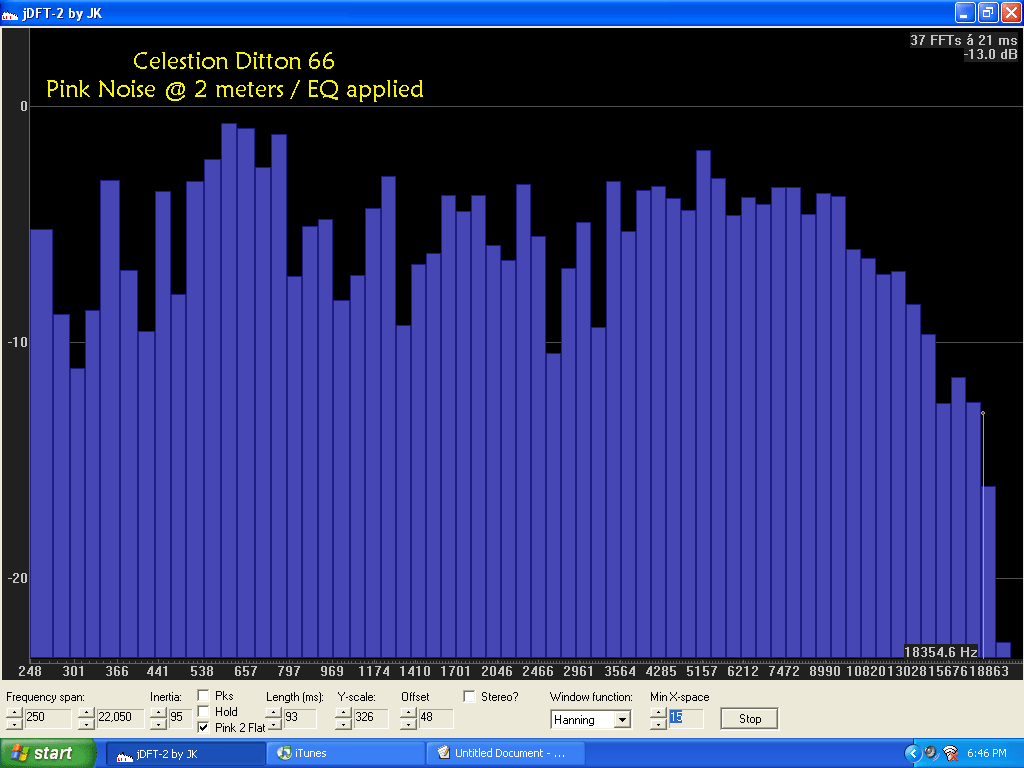Click the 657 frequency axis label
The width and height of the screenshot is (1024, 768).
(x=246, y=671)
